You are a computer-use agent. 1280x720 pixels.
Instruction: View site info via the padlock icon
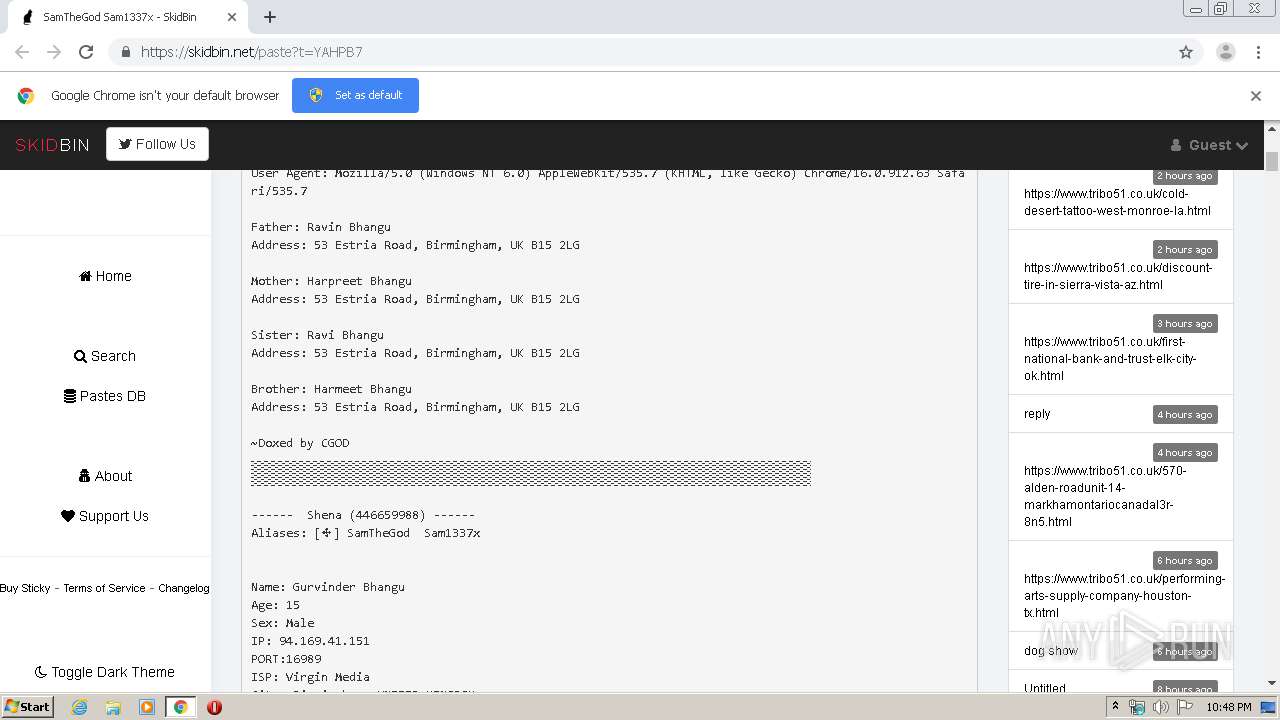[125, 52]
